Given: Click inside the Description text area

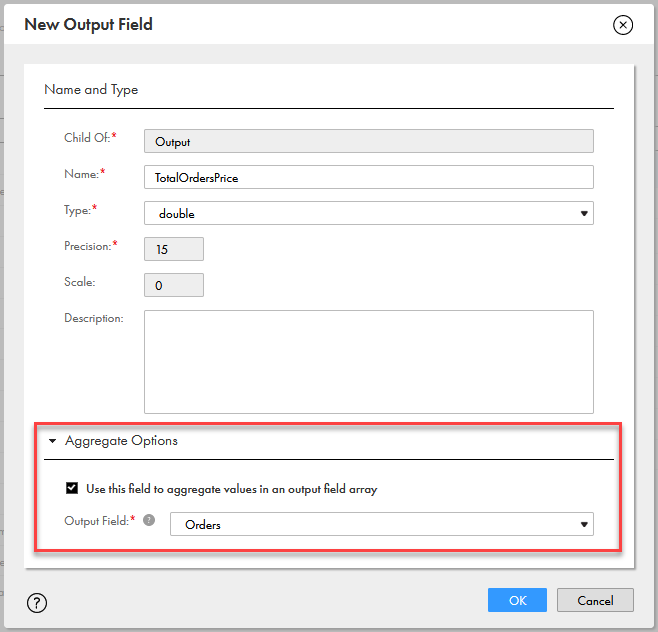Looking at the screenshot, I should [368, 362].
